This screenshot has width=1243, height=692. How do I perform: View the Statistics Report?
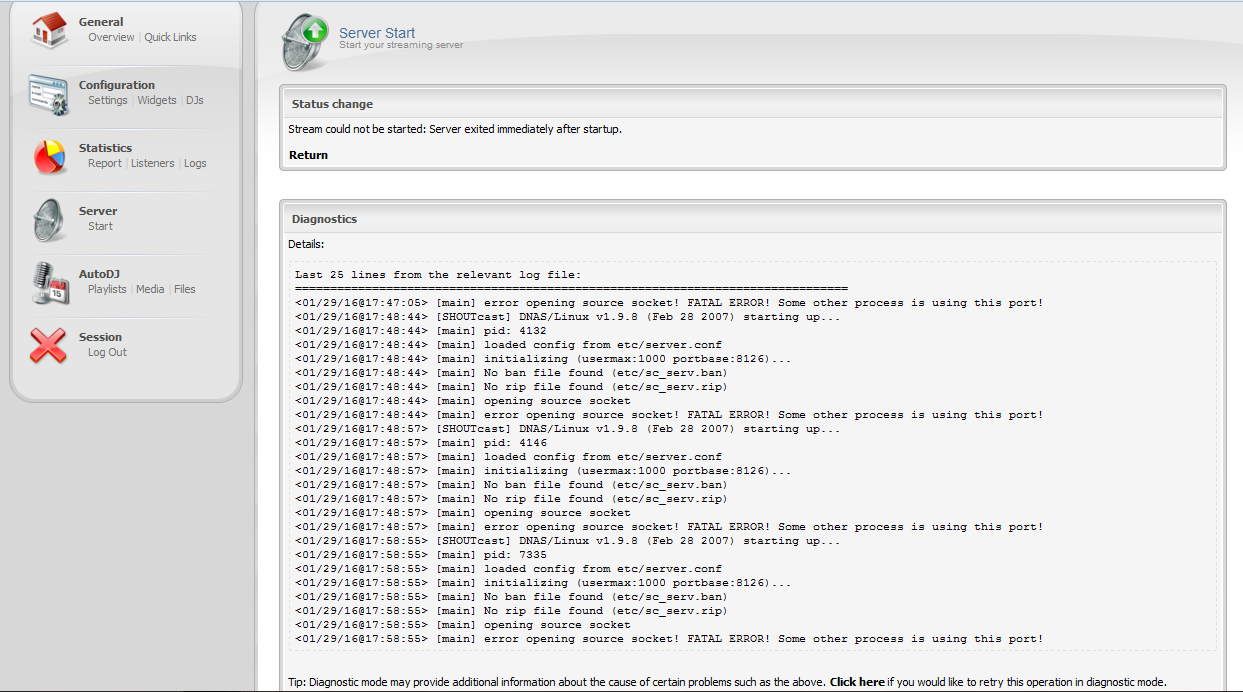[105, 164]
